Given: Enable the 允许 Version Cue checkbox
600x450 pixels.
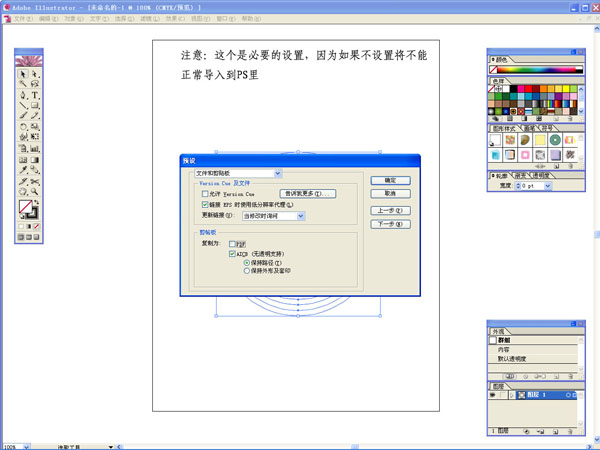Looking at the screenshot, I should pos(205,193).
